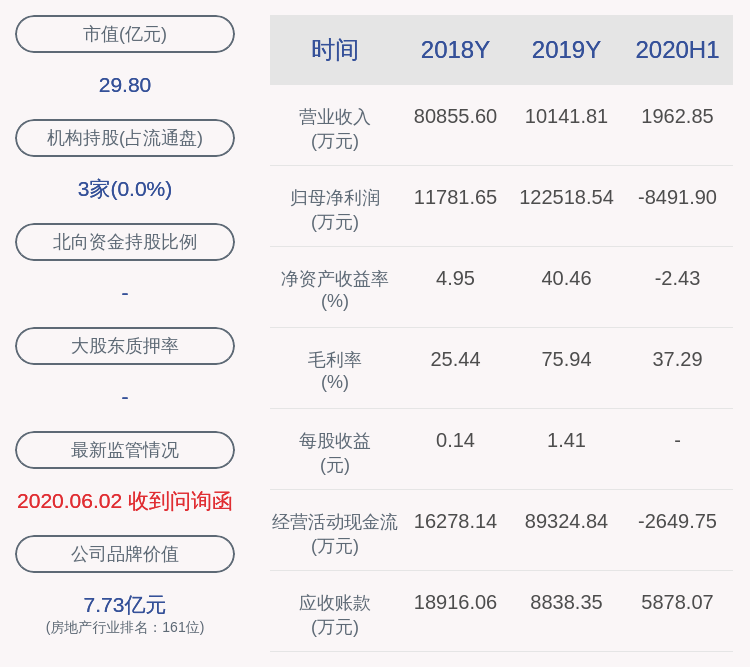Click the 市值(亿元) pill button
The height and width of the screenshot is (667, 750).
tap(125, 34)
